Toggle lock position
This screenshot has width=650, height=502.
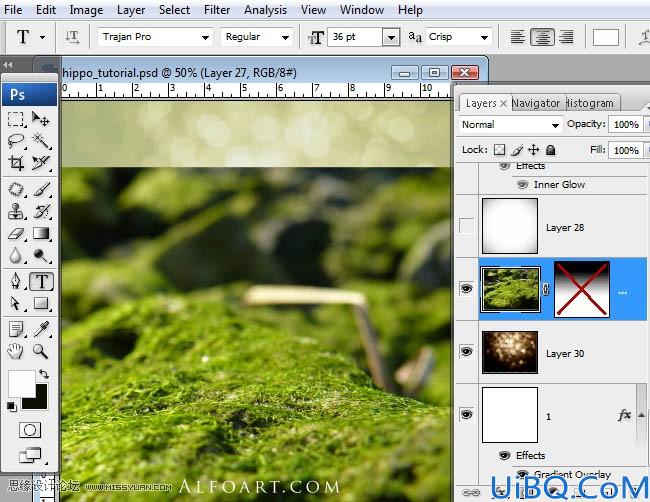pos(534,150)
